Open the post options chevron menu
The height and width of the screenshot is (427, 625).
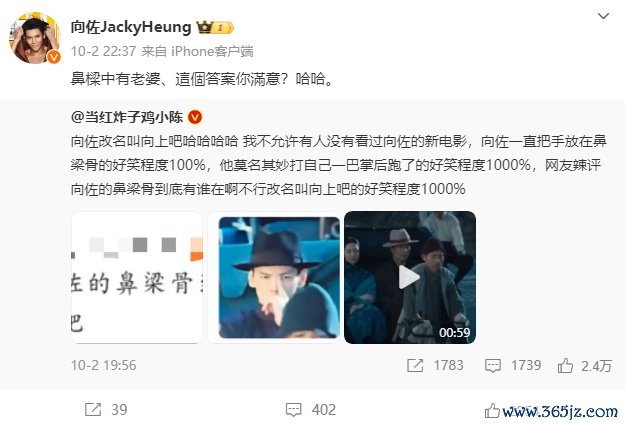pos(603,16)
